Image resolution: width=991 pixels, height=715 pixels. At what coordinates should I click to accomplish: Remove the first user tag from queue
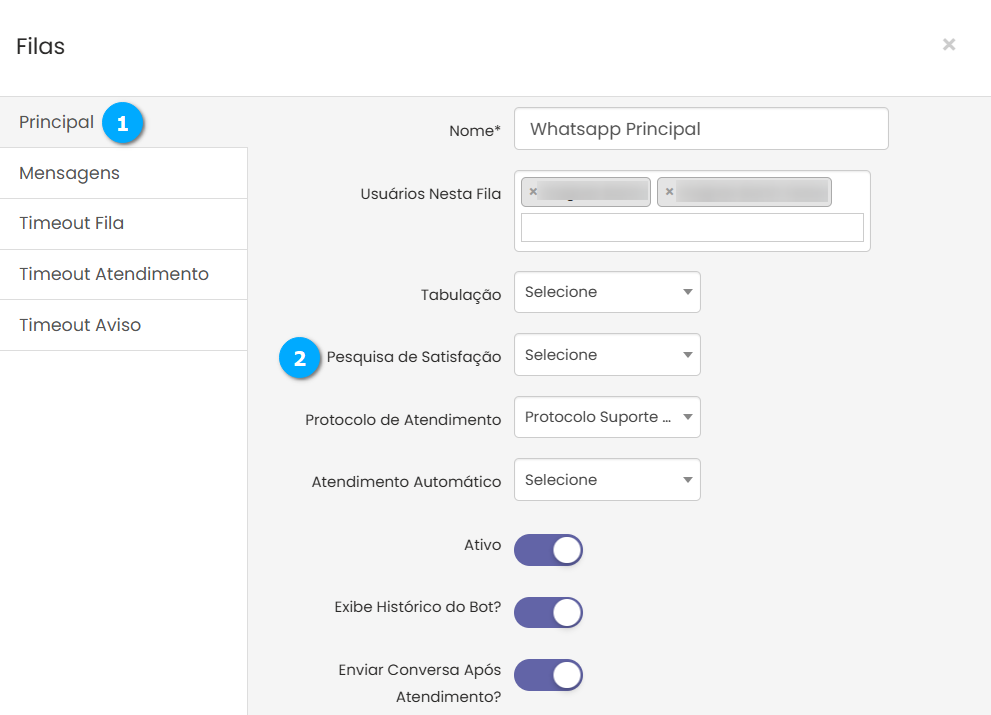pyautogui.click(x=533, y=192)
